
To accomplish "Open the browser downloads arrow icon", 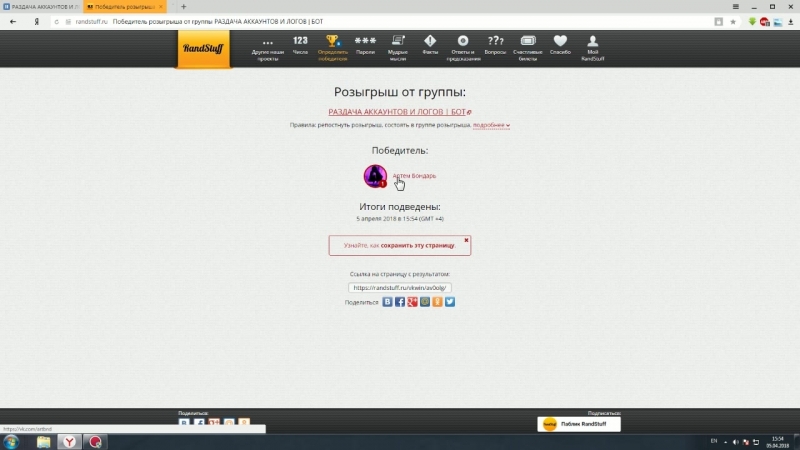I will 791,21.
